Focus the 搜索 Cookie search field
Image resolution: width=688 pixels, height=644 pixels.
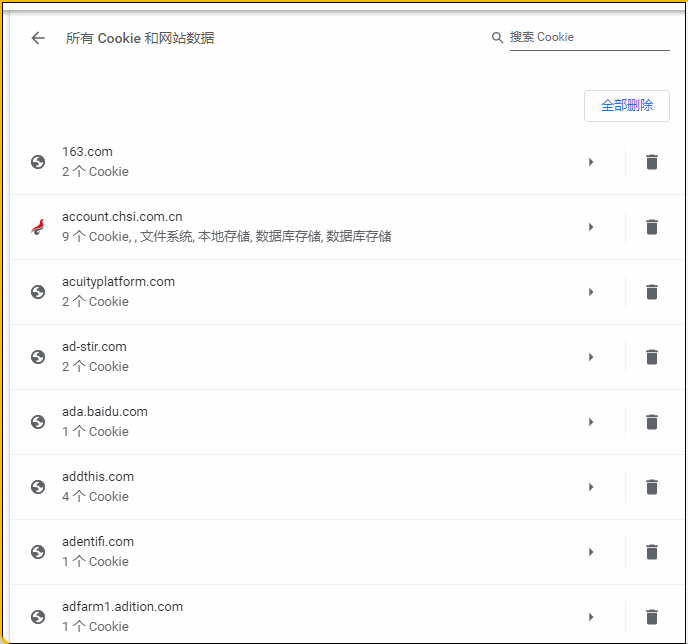click(589, 38)
